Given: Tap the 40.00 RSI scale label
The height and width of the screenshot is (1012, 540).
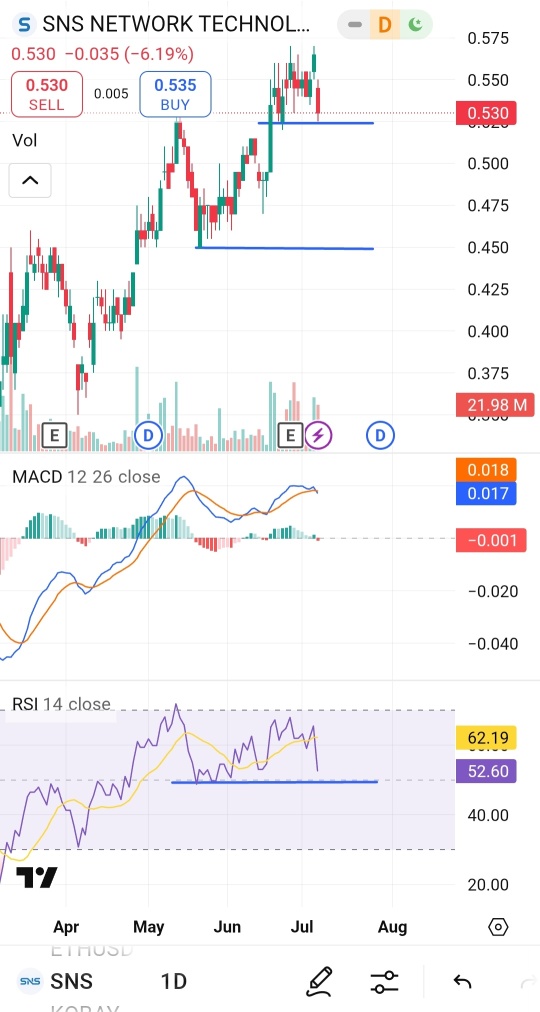Looking at the screenshot, I should tap(488, 815).
